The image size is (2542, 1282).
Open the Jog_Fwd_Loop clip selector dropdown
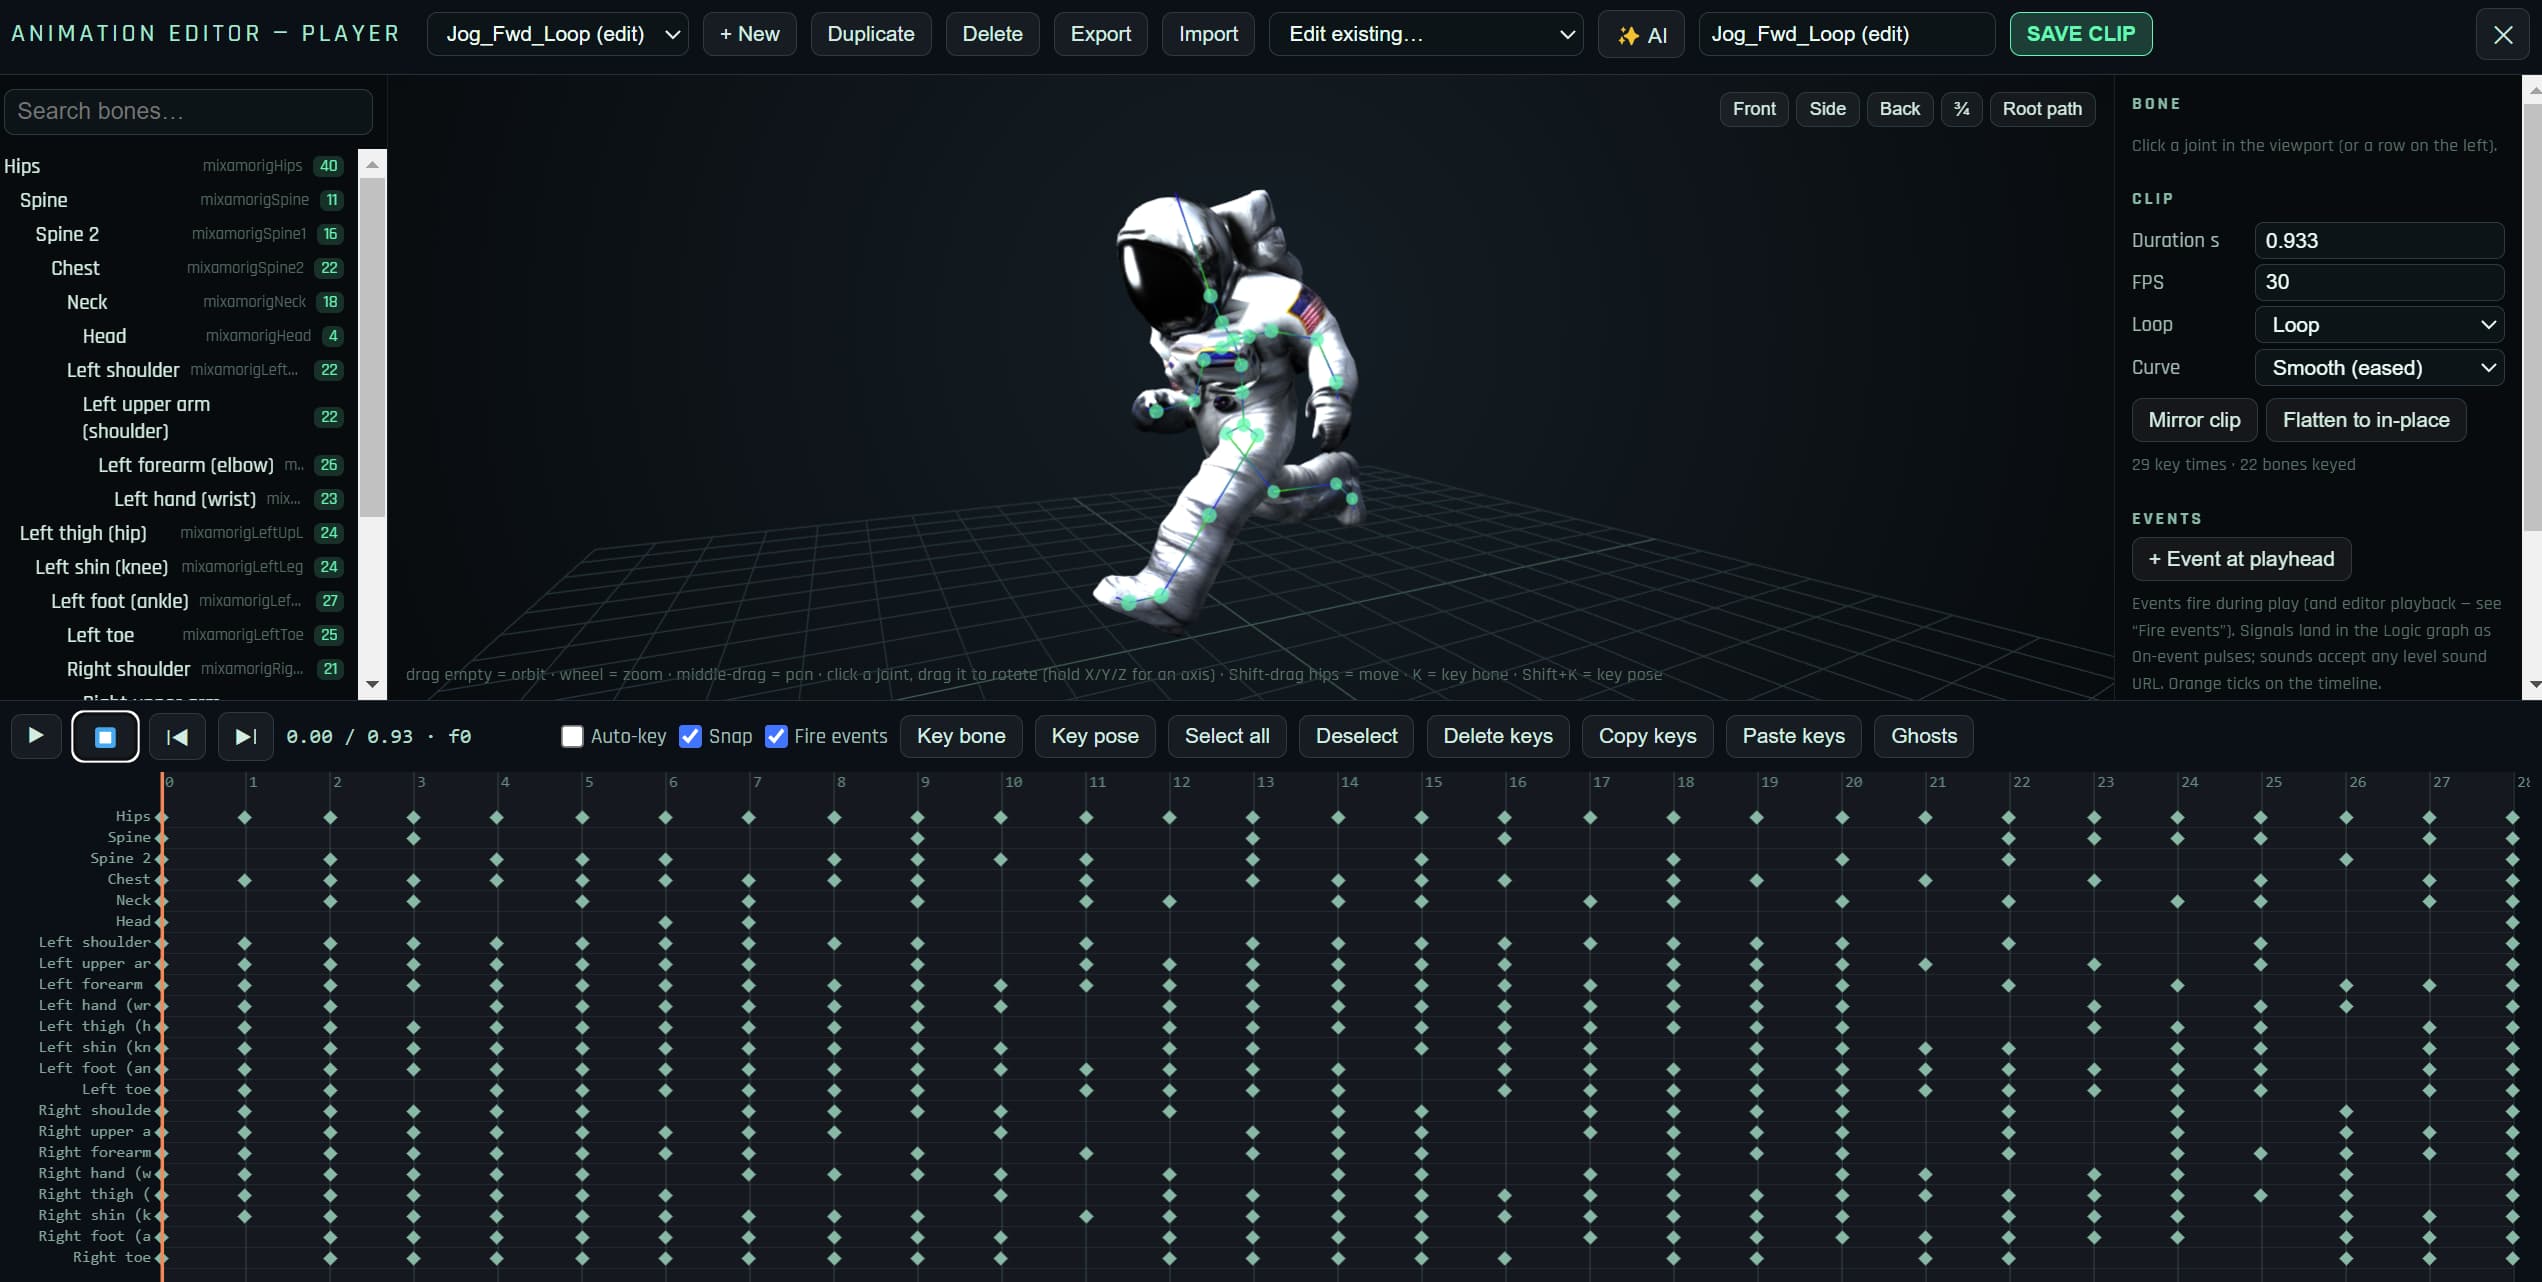pos(558,34)
